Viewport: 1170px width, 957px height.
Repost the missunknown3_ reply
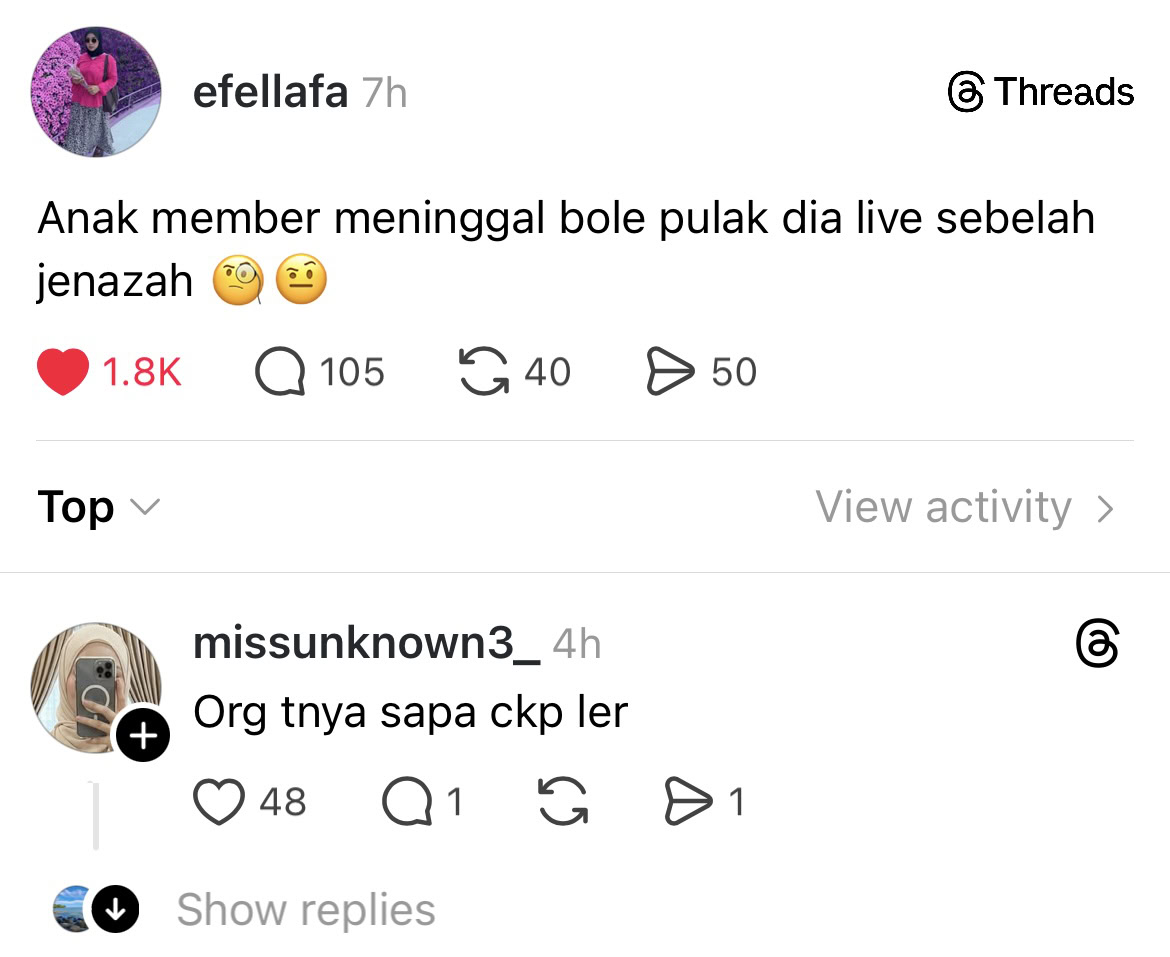click(564, 802)
